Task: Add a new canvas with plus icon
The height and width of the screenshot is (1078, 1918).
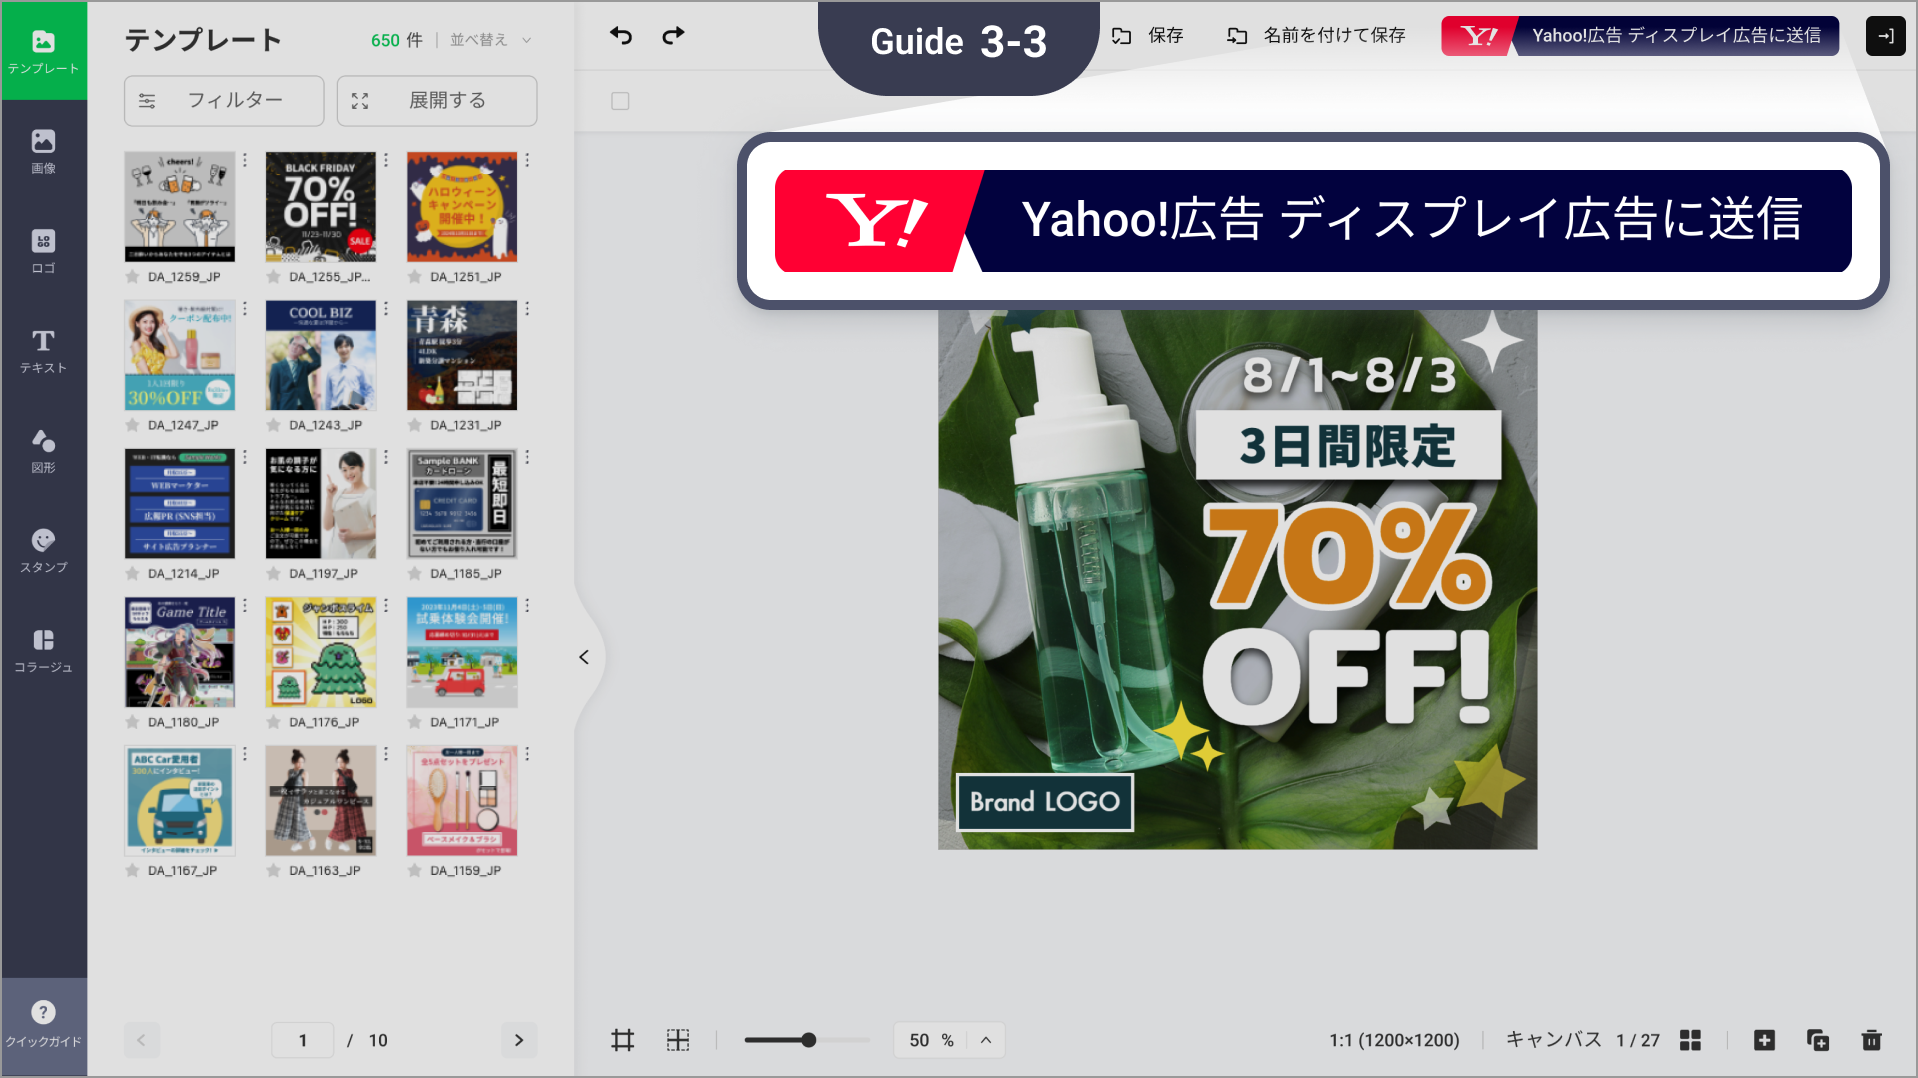Action: (1764, 1040)
